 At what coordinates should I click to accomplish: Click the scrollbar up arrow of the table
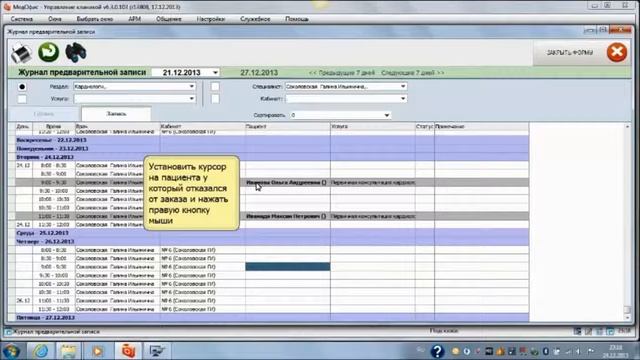[627, 127]
